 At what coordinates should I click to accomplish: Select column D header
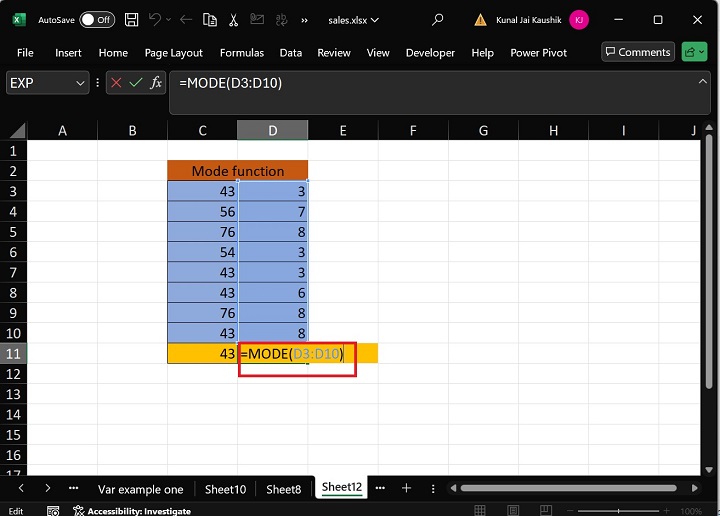click(272, 130)
